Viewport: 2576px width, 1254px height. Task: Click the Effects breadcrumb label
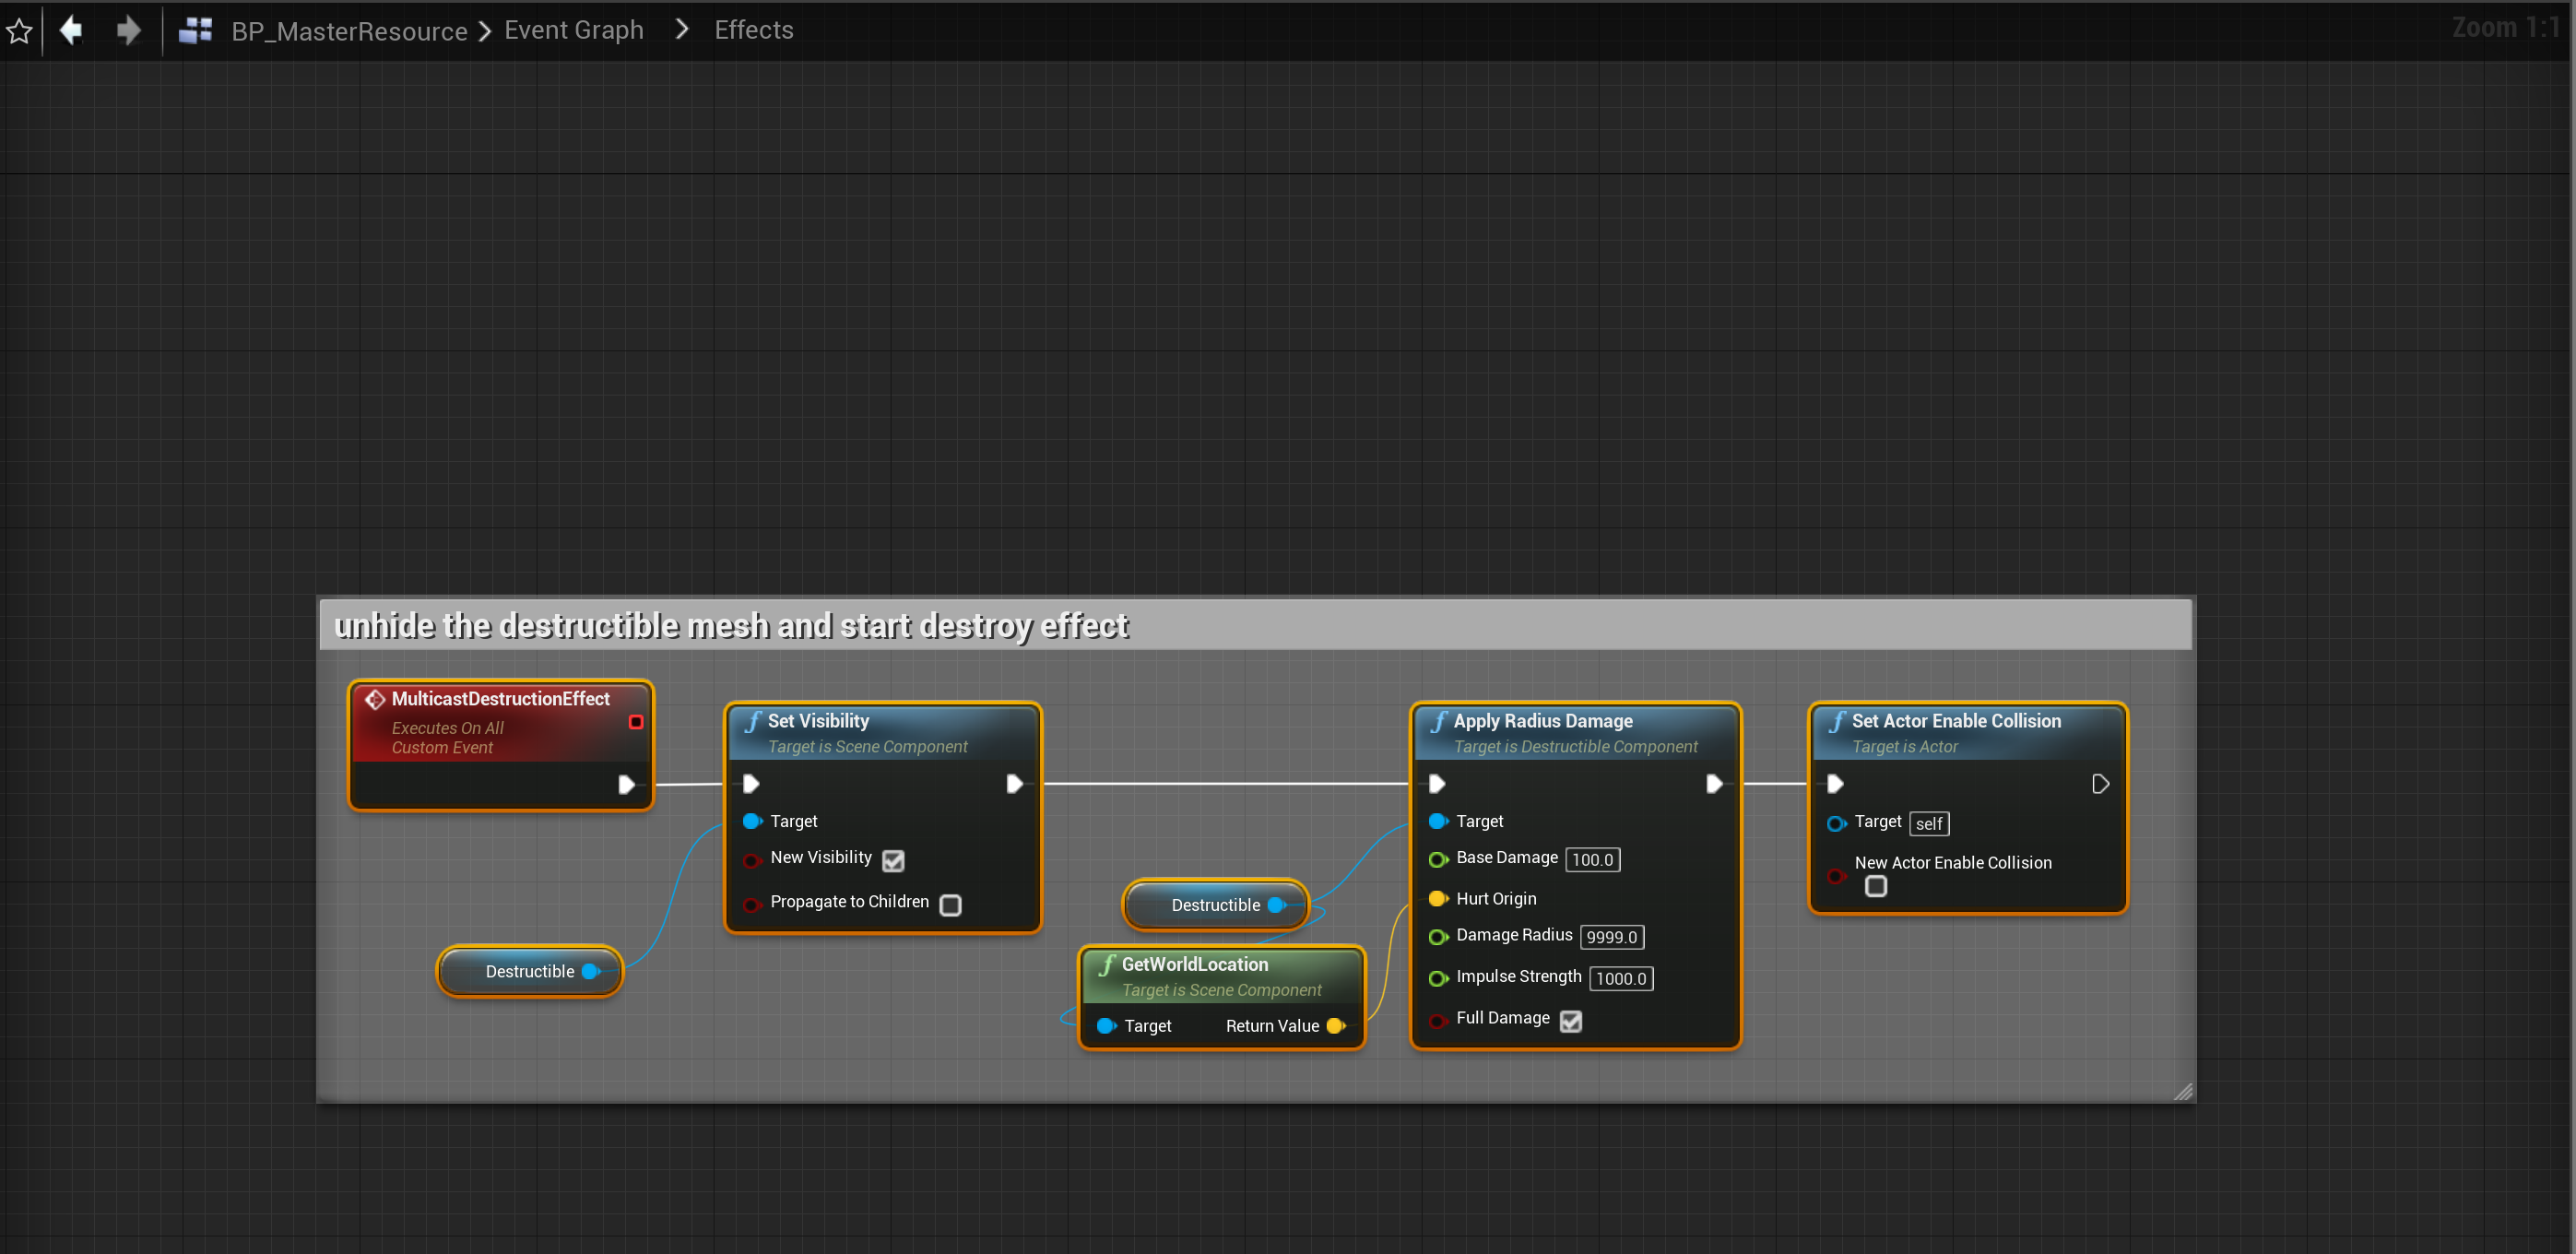click(753, 30)
